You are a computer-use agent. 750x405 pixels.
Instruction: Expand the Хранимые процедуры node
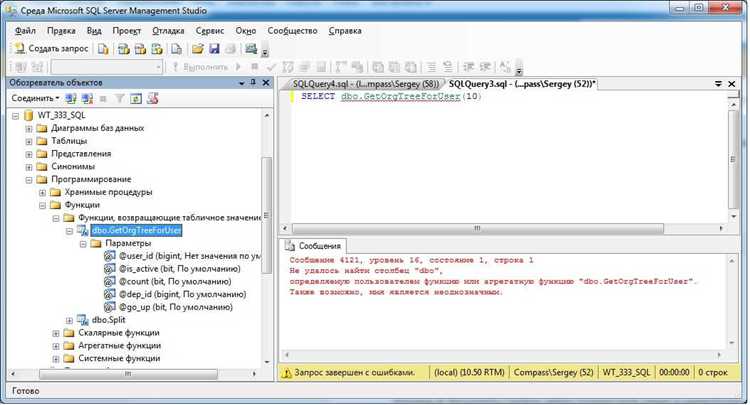(42, 193)
